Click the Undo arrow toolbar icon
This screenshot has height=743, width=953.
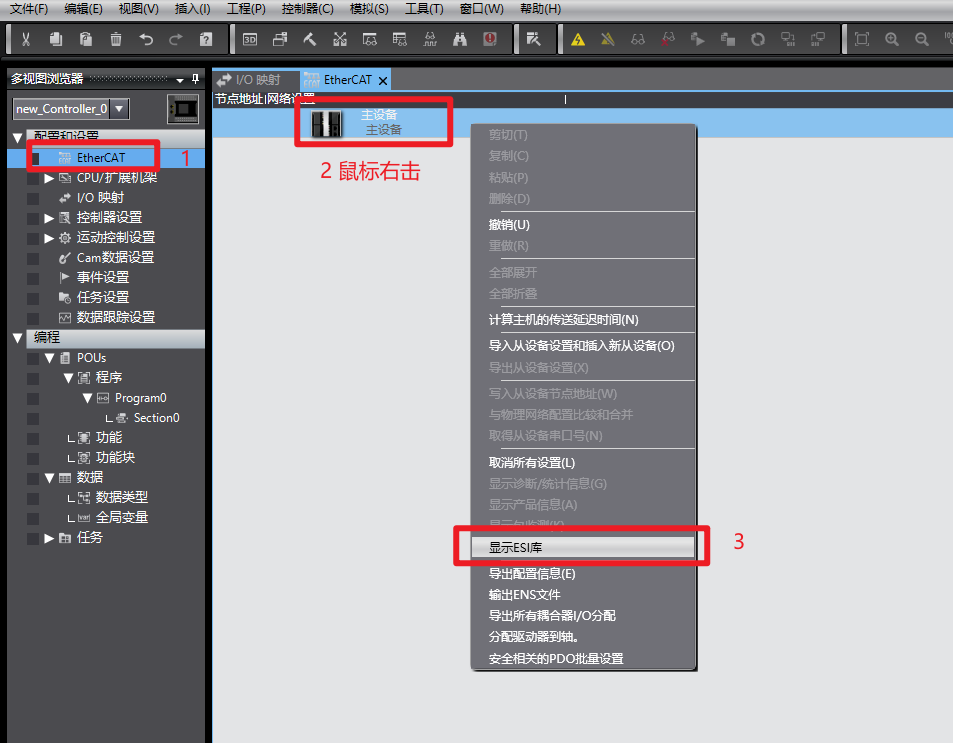(x=146, y=40)
